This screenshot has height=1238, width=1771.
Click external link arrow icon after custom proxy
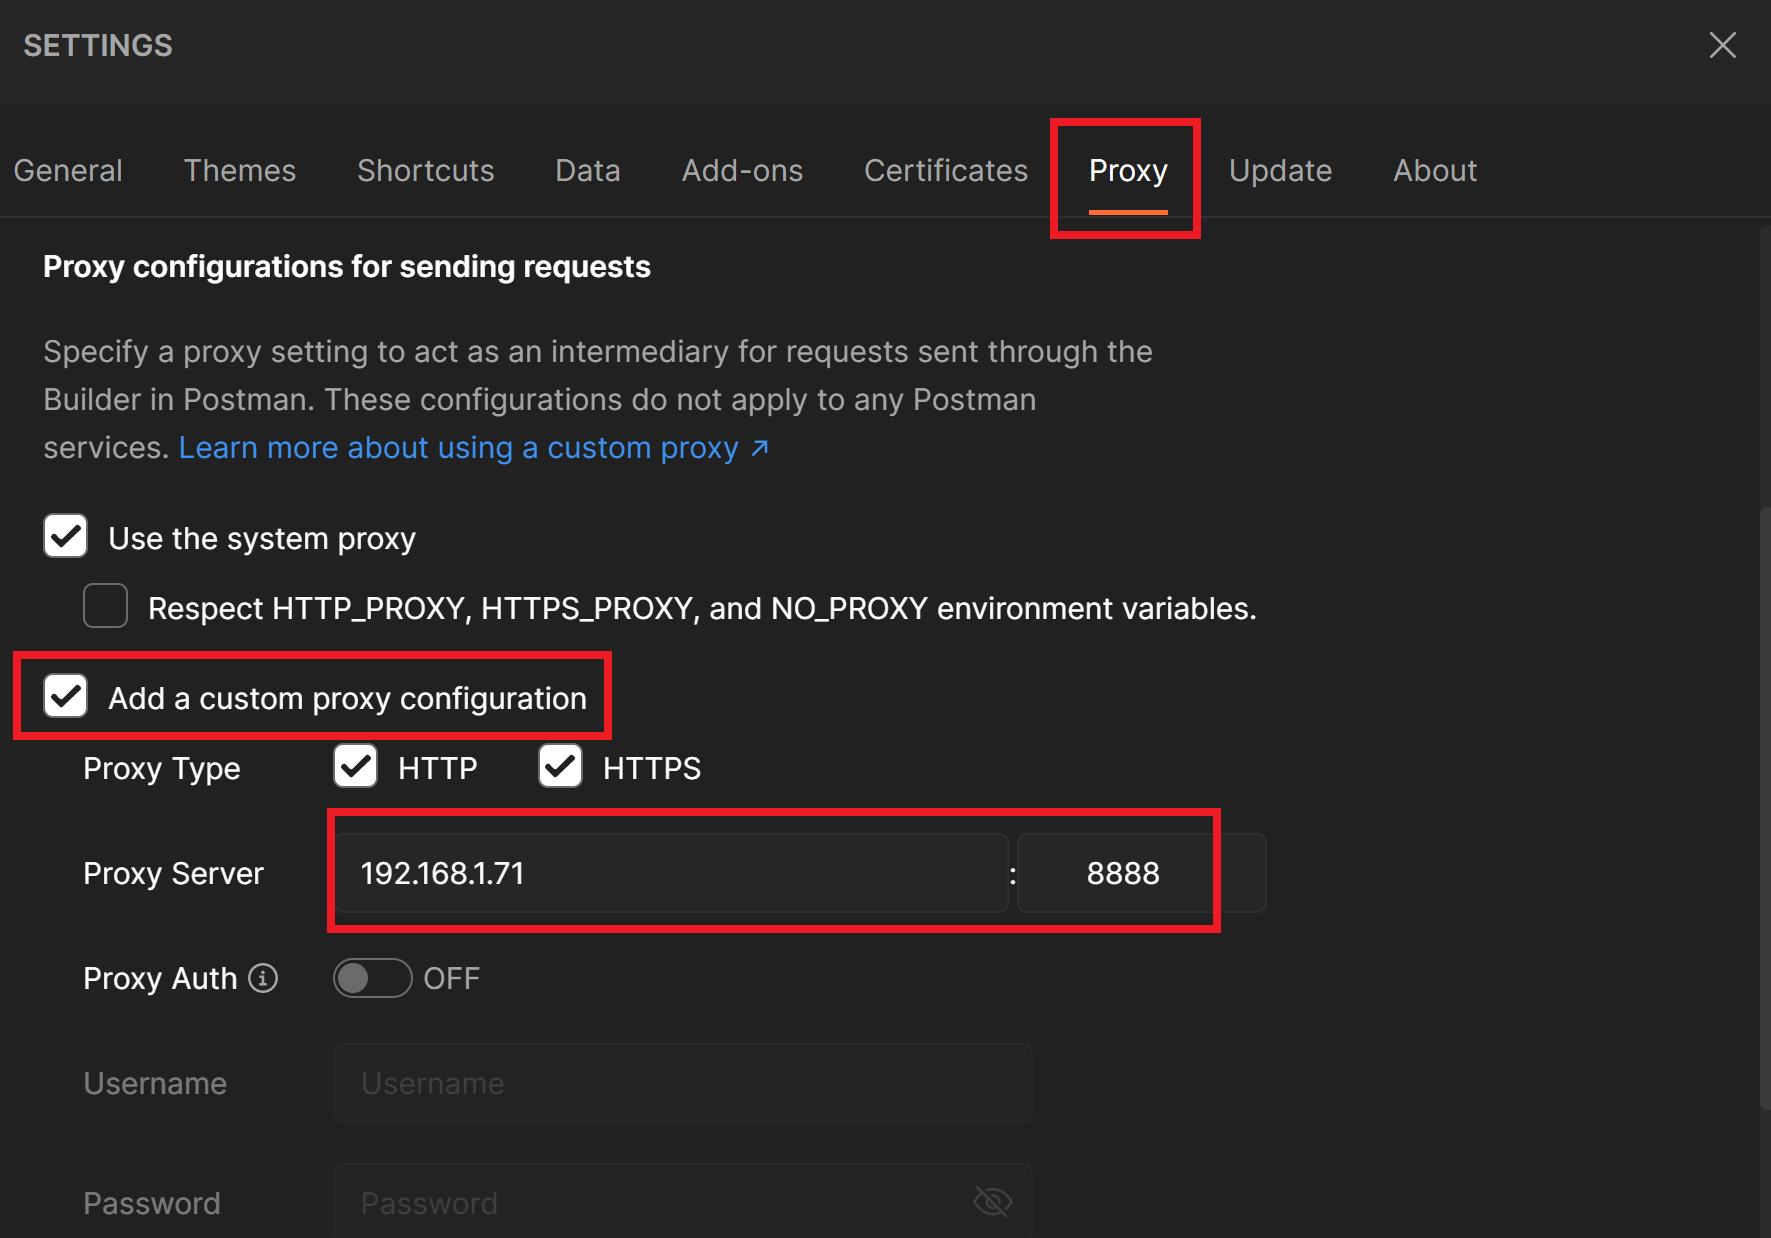[x=760, y=448]
